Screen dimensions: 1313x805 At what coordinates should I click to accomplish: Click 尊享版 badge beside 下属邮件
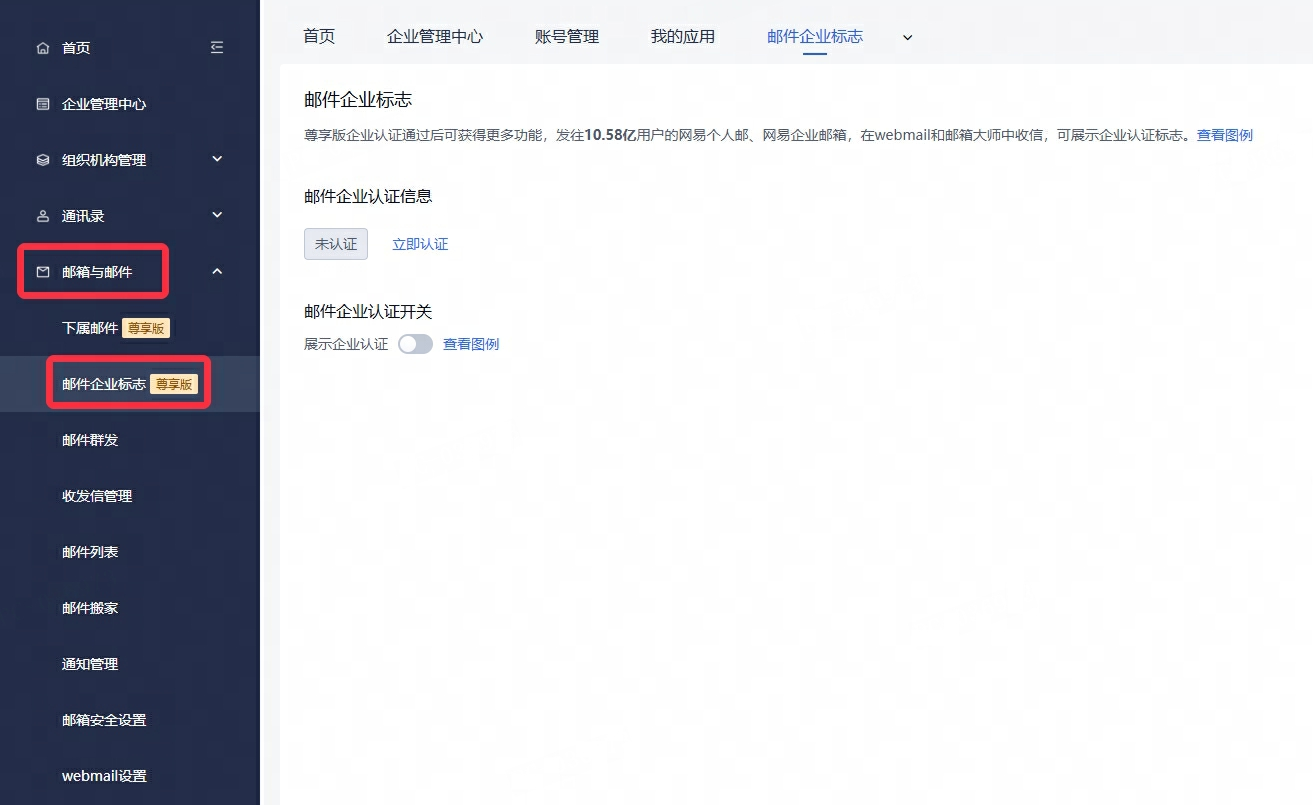coord(148,328)
